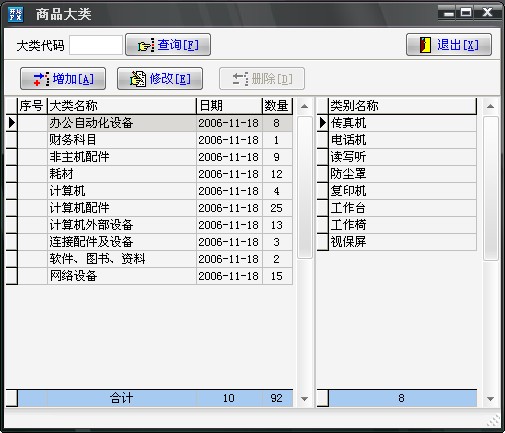Focus the 大类代码 code input field
Viewport: 505px width, 433px height.
tap(96, 45)
